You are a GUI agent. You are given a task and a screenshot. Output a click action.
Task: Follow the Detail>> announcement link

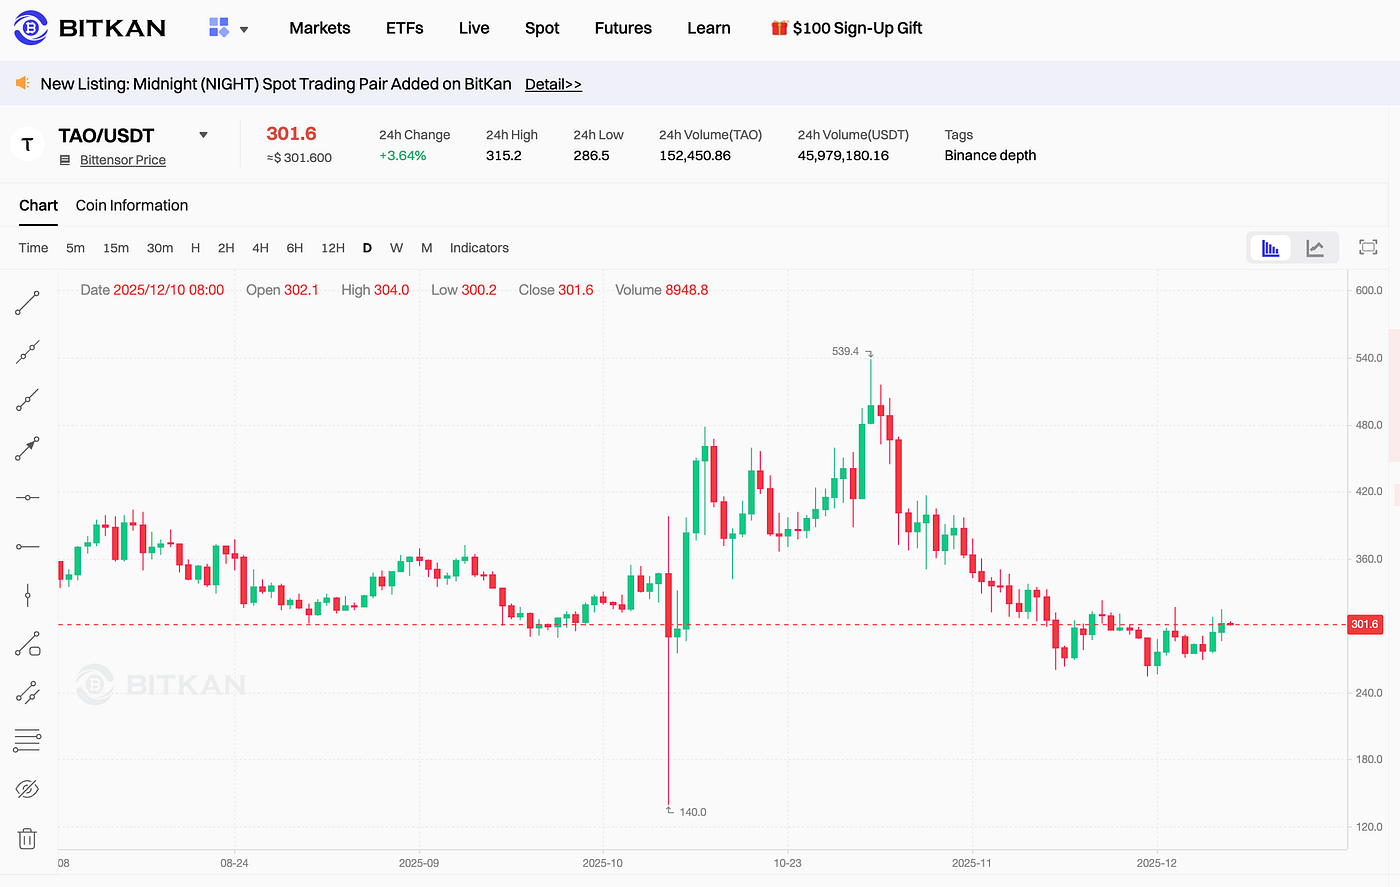coord(553,84)
